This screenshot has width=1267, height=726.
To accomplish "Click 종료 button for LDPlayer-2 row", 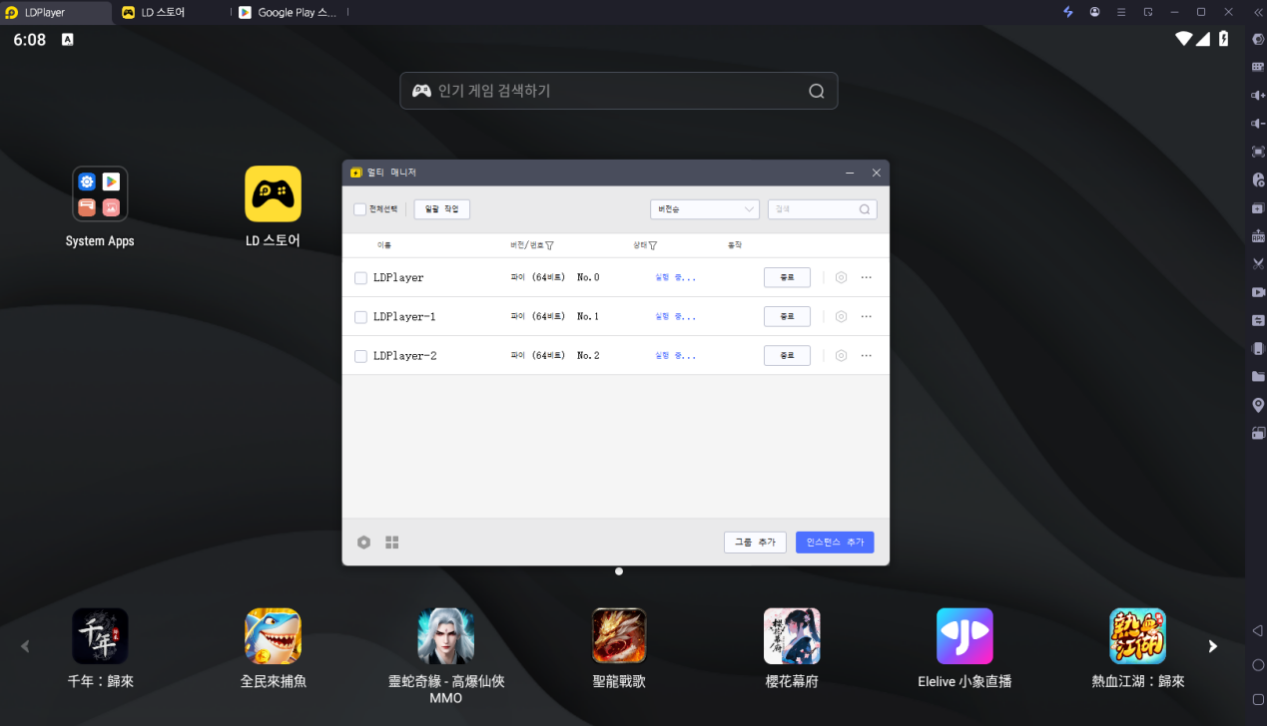I will [787, 355].
